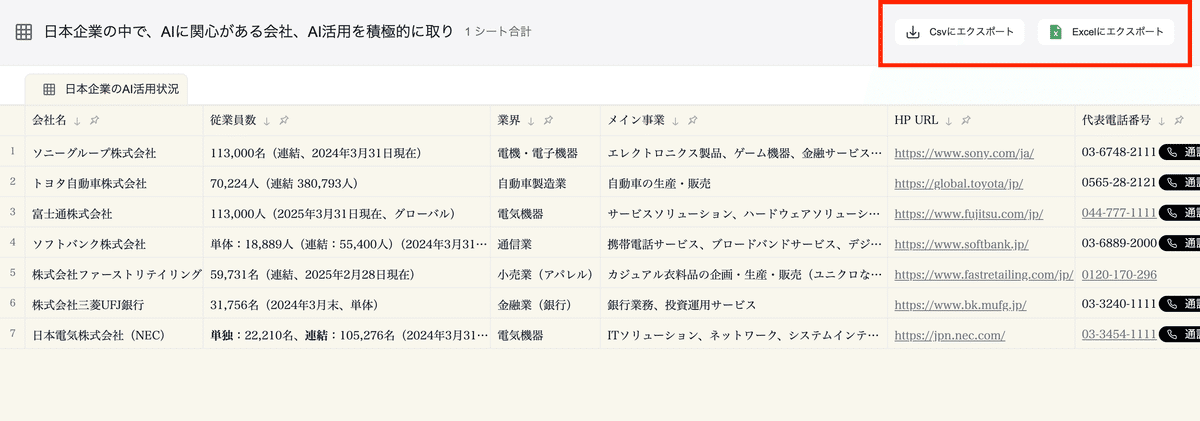Click MUFG's 31,756名 employee count cell

point(346,305)
